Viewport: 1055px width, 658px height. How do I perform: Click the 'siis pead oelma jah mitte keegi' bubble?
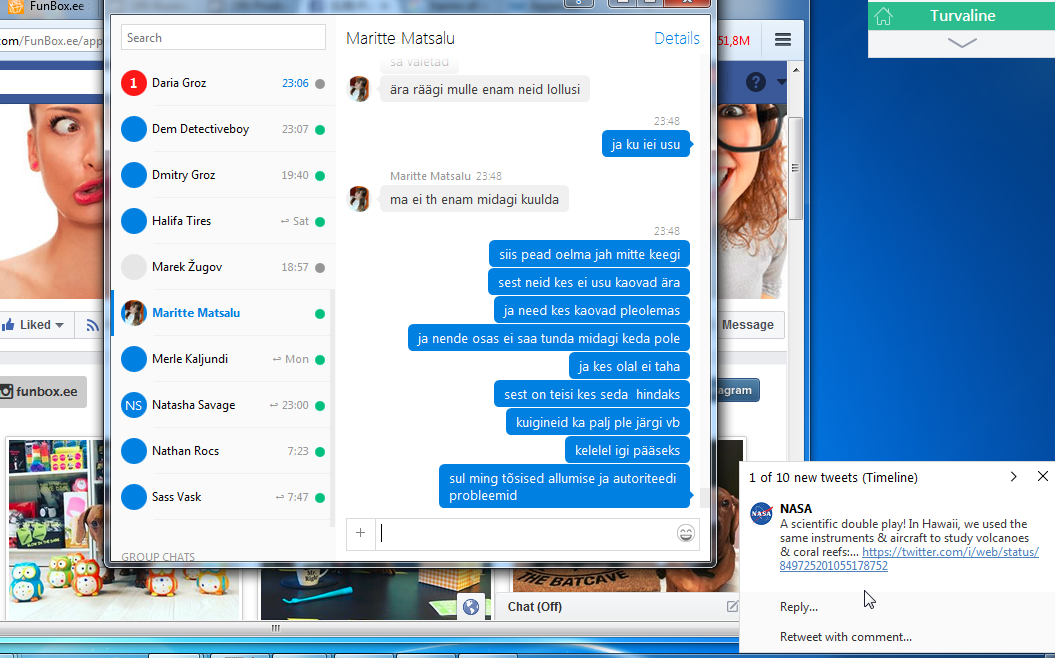click(589, 254)
